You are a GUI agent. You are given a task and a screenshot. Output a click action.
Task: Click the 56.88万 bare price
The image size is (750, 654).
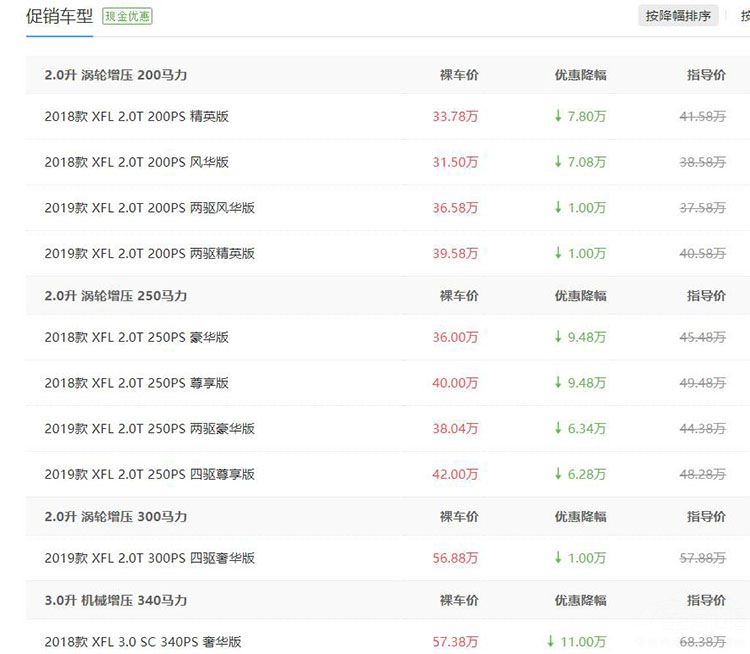point(455,558)
